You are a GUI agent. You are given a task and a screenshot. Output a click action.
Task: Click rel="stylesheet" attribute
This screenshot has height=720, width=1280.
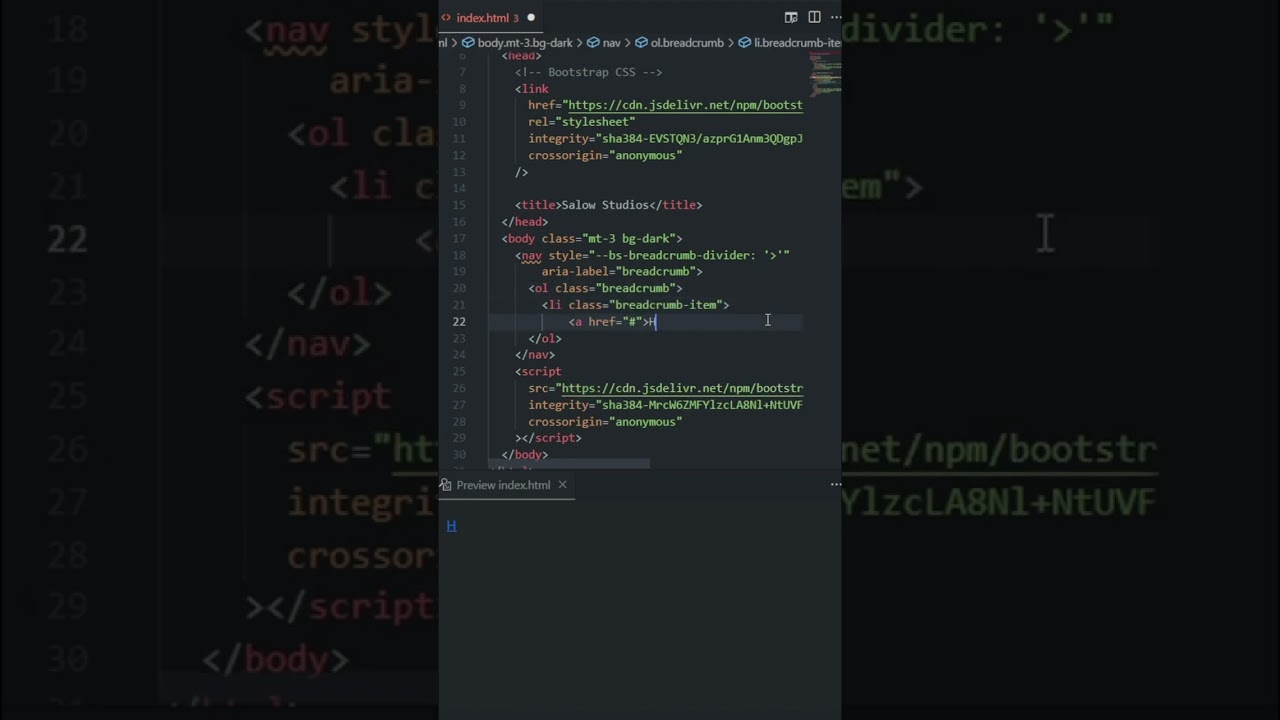pyautogui.click(x=582, y=122)
